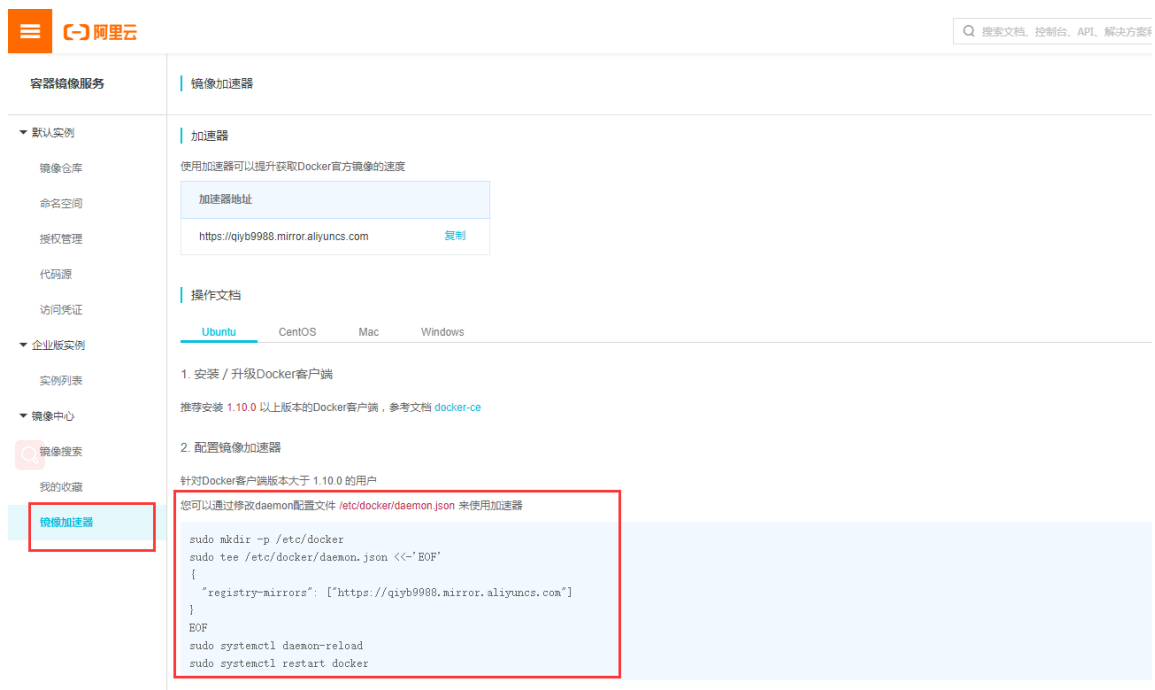The height and width of the screenshot is (690, 1155).
Task: Click the 'sudo mkdir -p /etc/docker' line
Action: coord(267,540)
